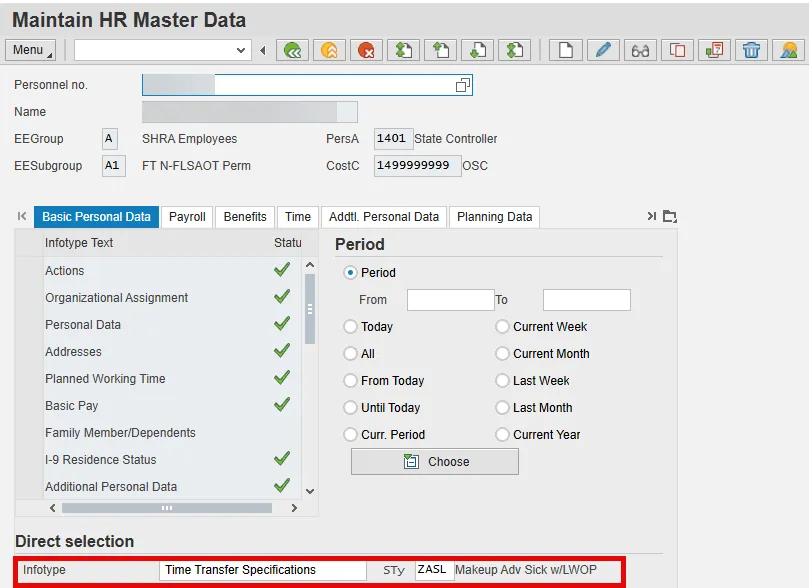Go to first page icon
The image size is (809, 588).
403,51
